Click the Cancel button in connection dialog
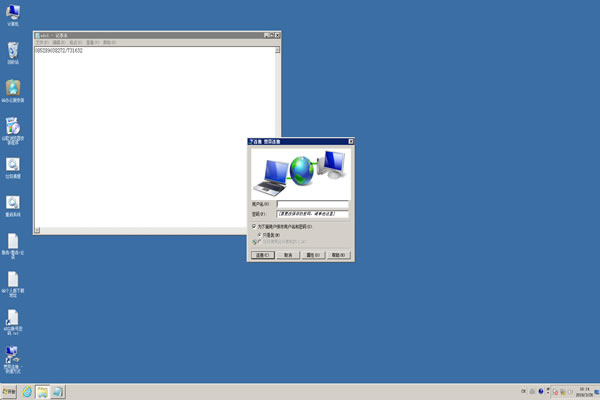The width and height of the screenshot is (600, 400). coord(287,255)
